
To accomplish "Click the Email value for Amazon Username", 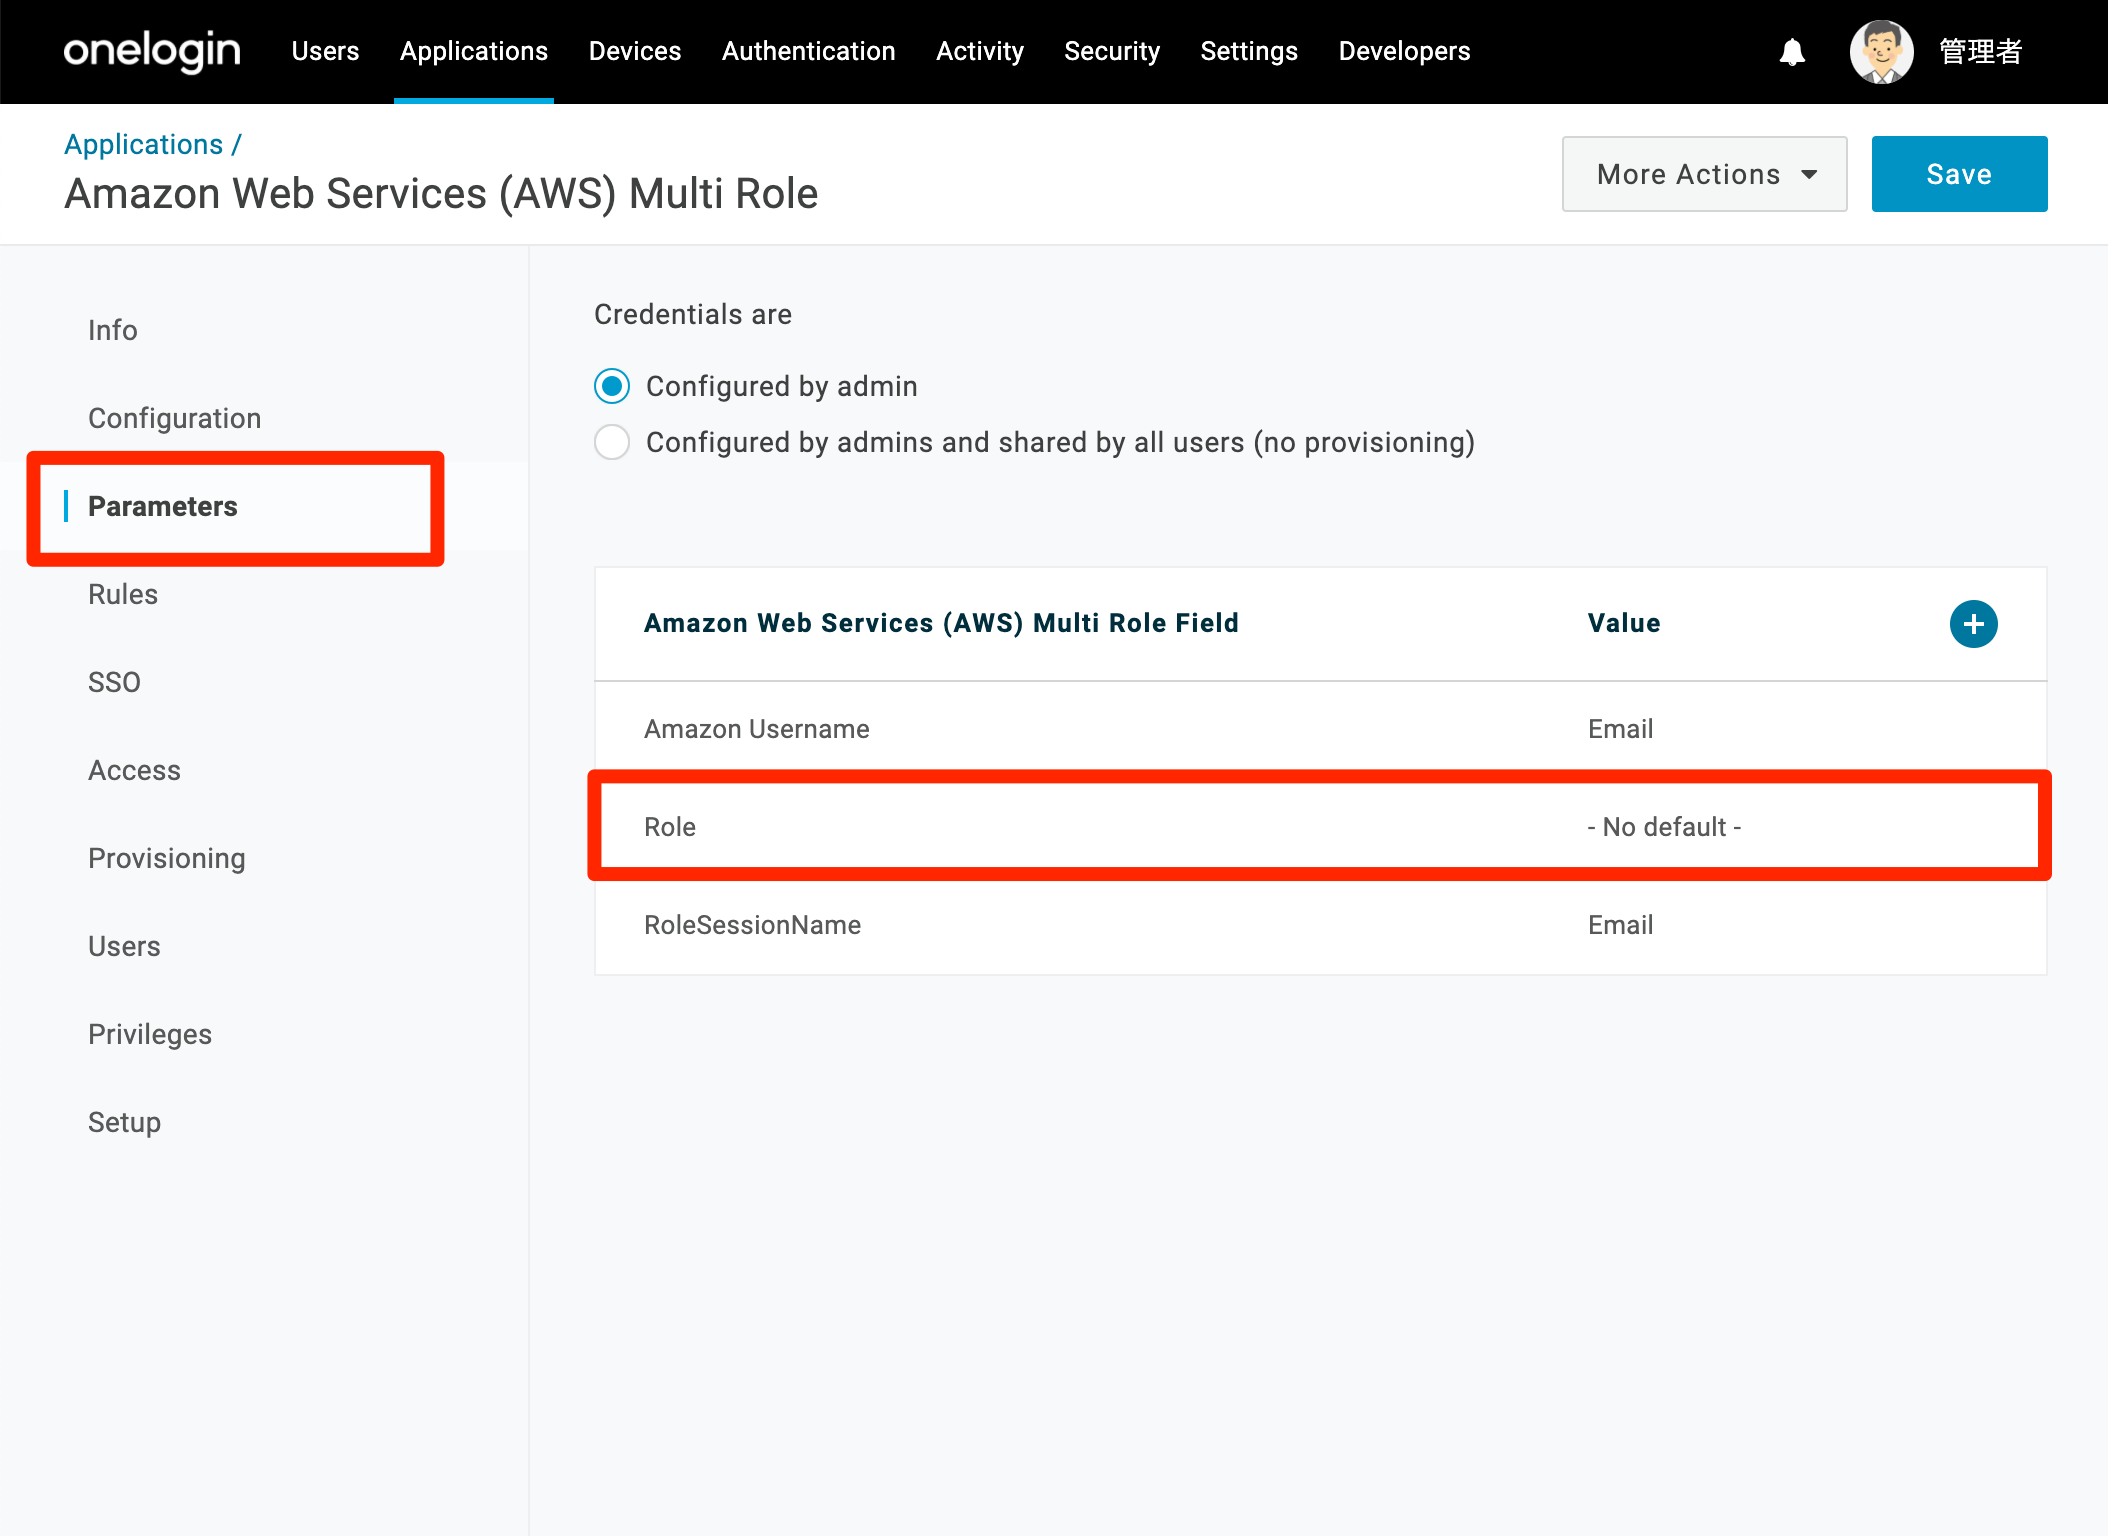I will 1620,729.
